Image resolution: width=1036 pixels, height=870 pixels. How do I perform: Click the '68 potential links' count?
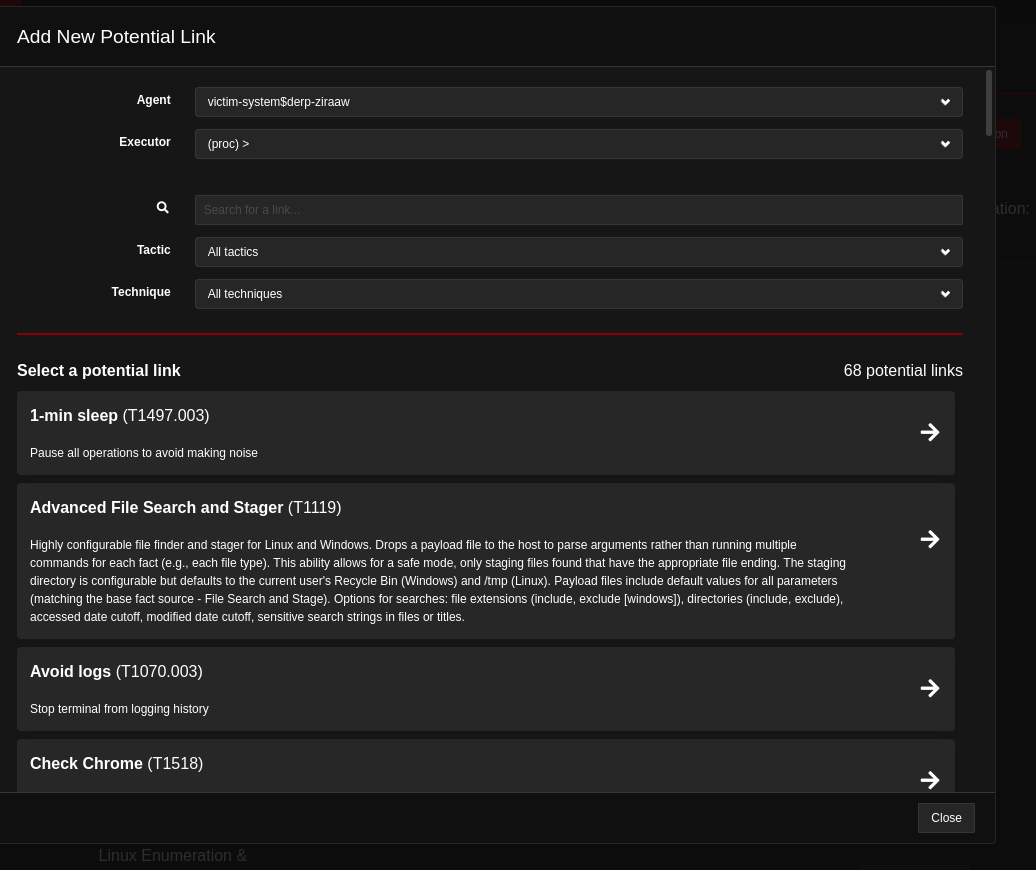tap(903, 371)
